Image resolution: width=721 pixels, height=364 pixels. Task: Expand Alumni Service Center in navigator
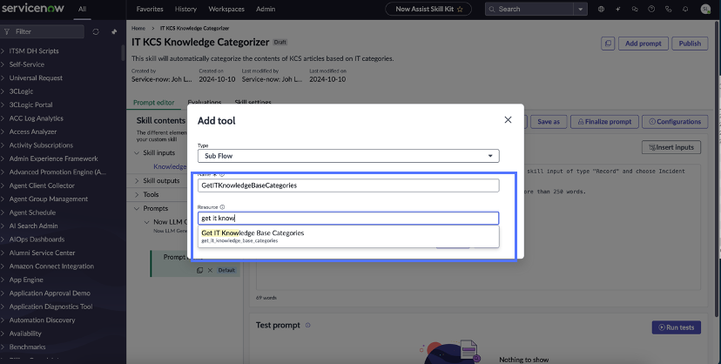(42, 253)
